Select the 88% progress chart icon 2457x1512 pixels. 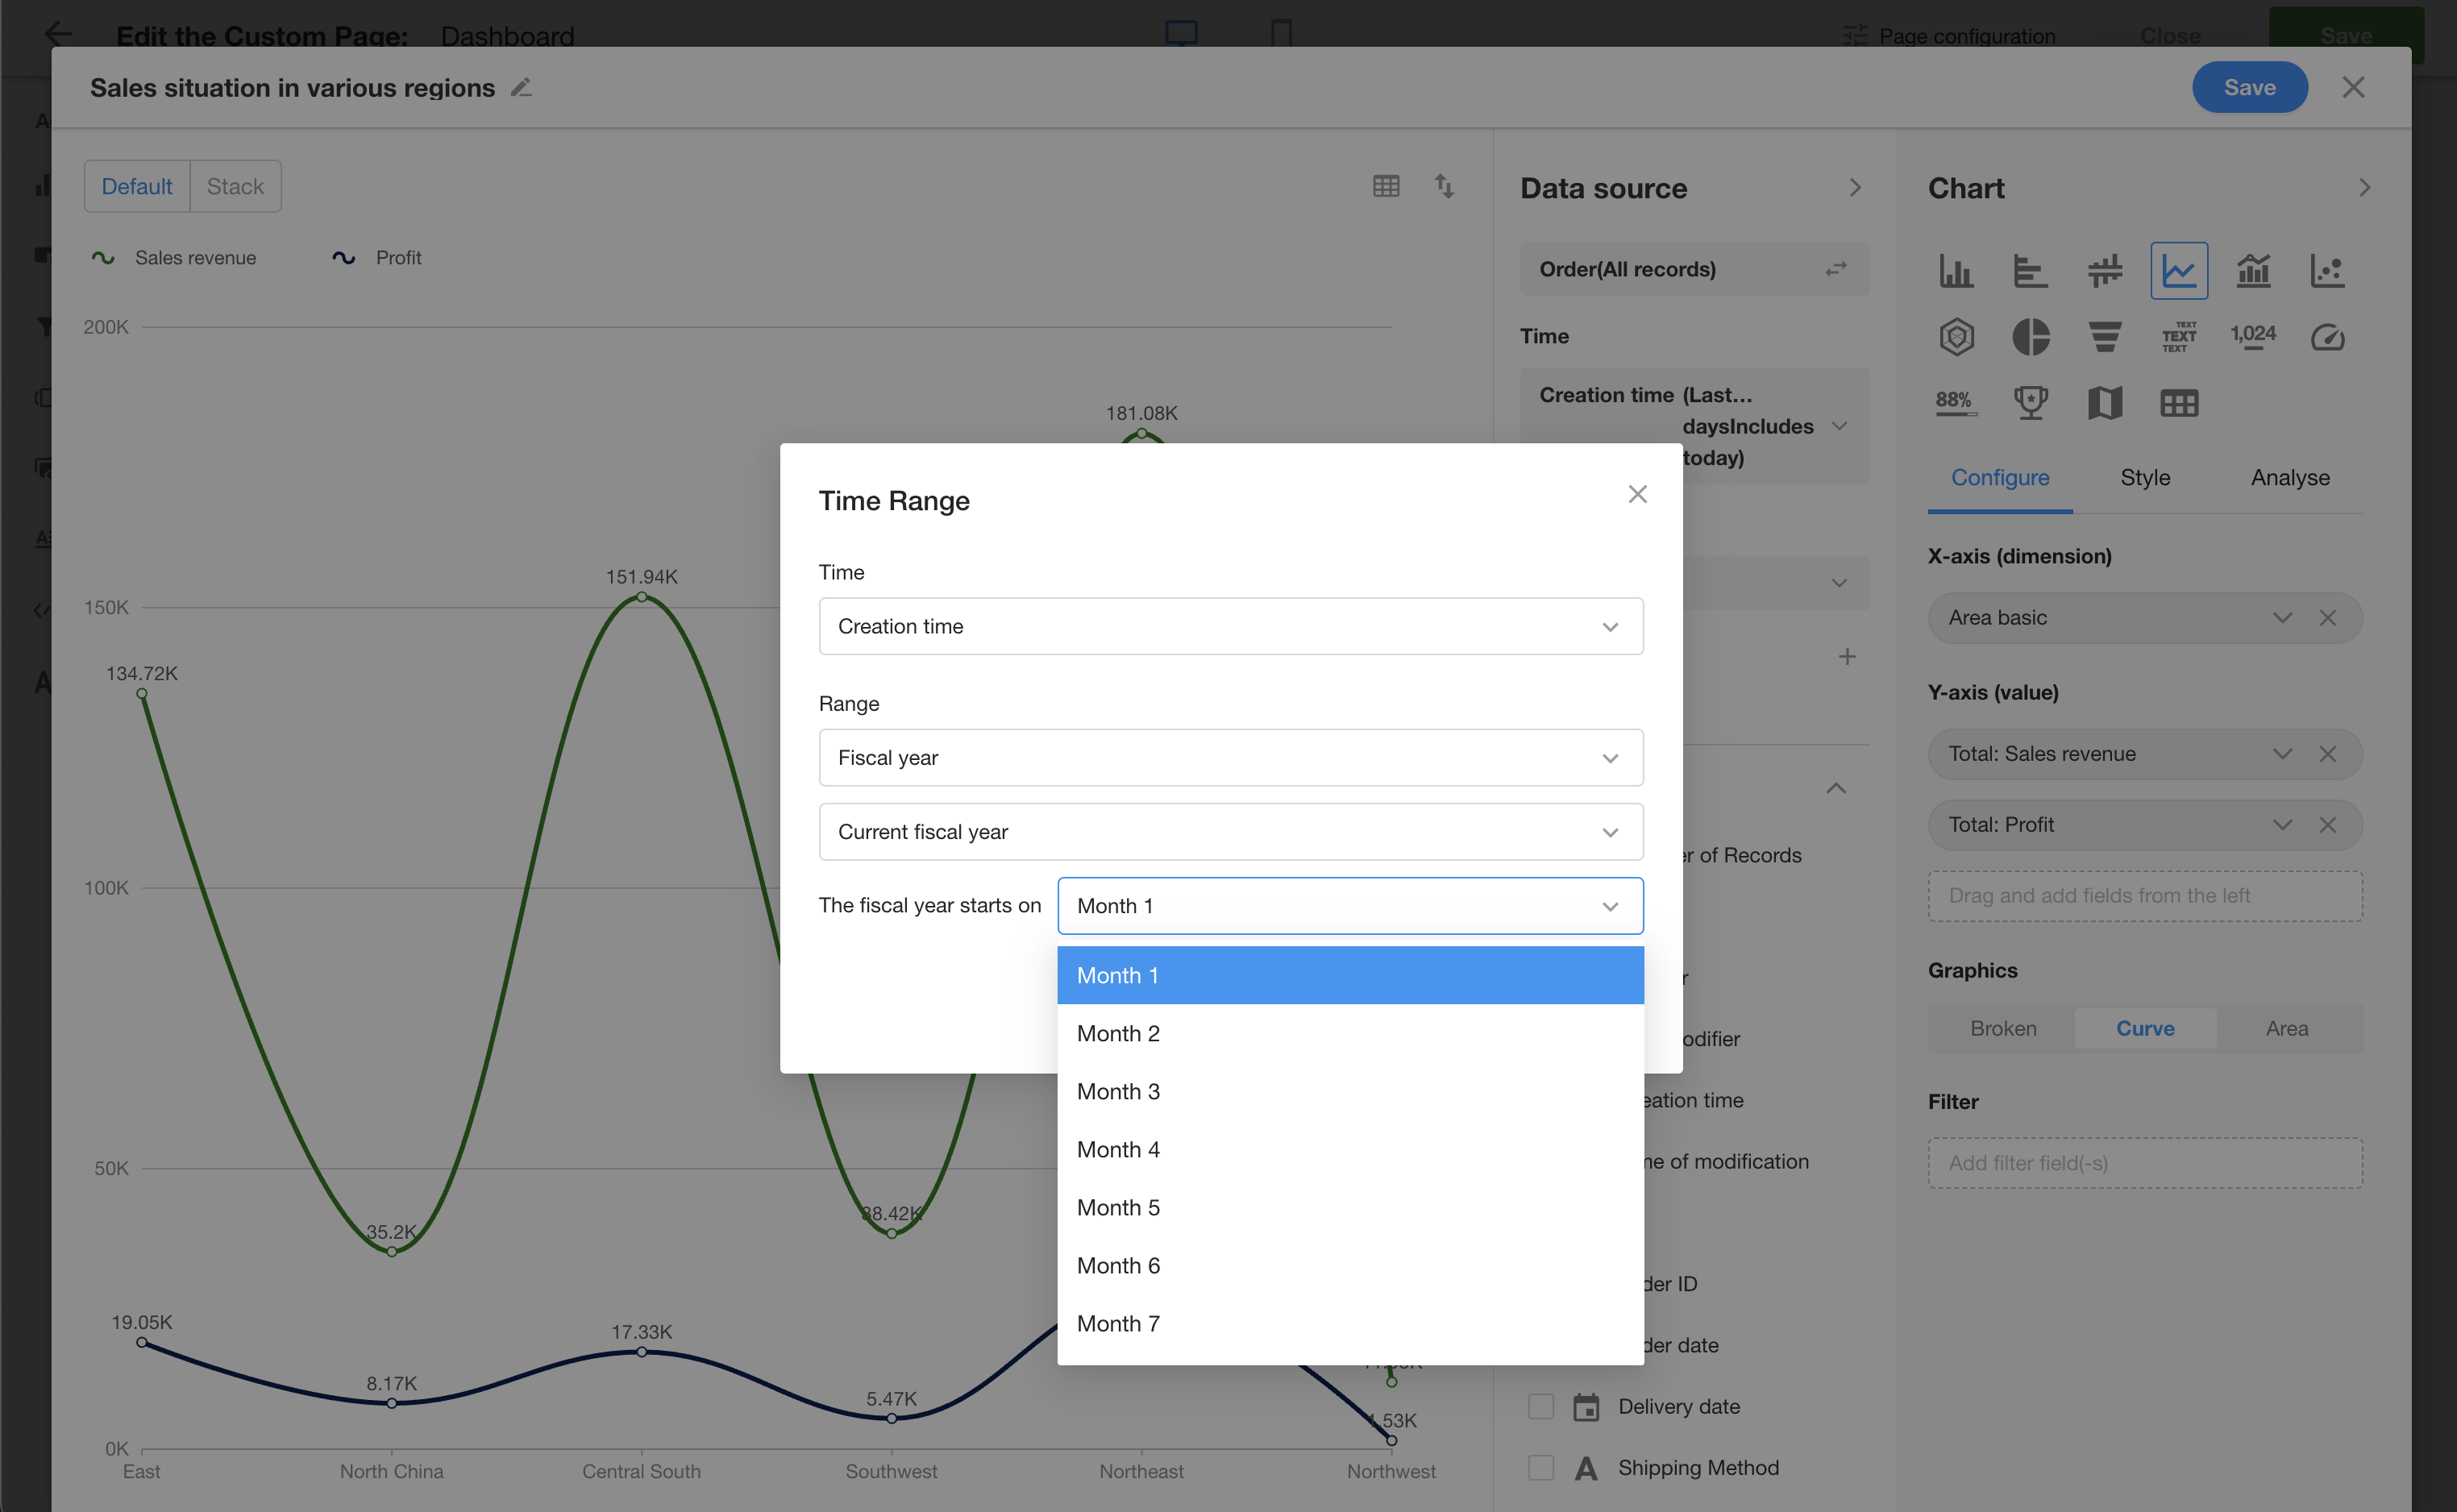click(1954, 402)
